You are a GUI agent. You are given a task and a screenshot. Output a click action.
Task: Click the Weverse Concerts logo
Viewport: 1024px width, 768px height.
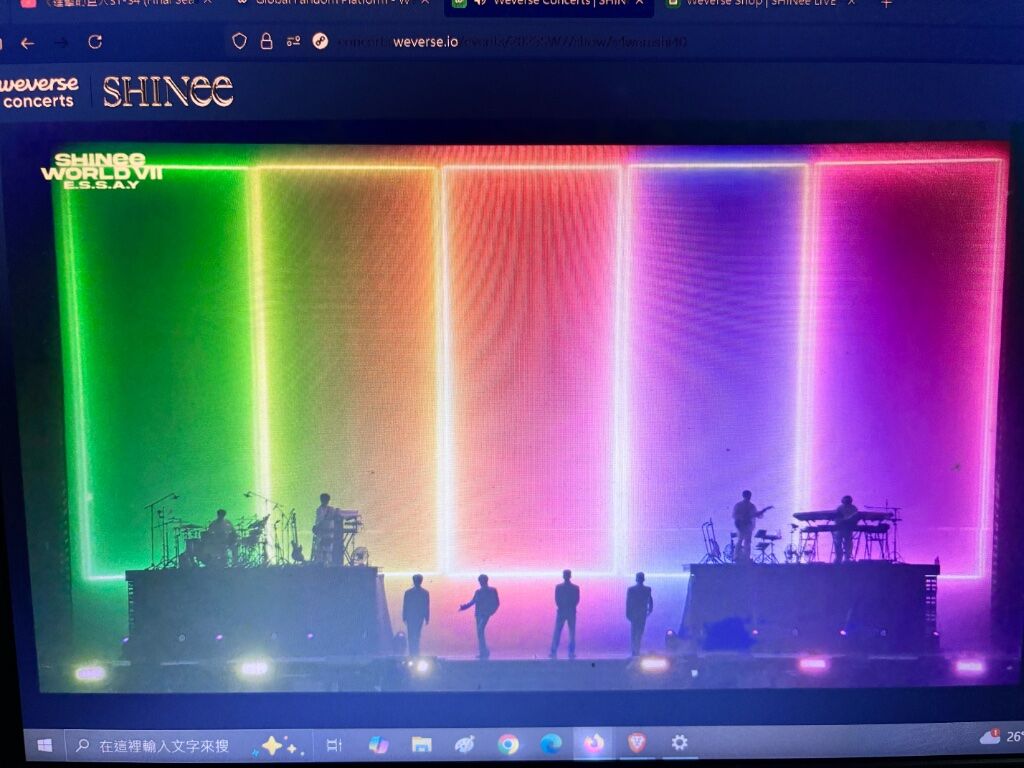pos(38,92)
